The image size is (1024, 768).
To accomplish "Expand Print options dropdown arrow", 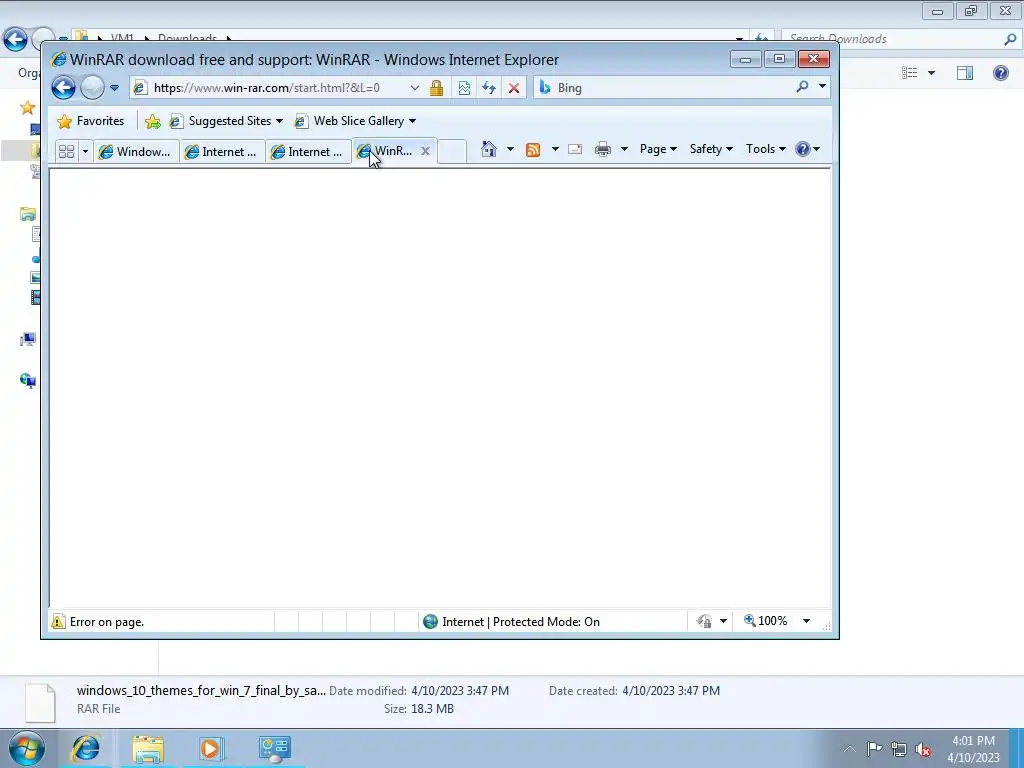I will pos(624,149).
